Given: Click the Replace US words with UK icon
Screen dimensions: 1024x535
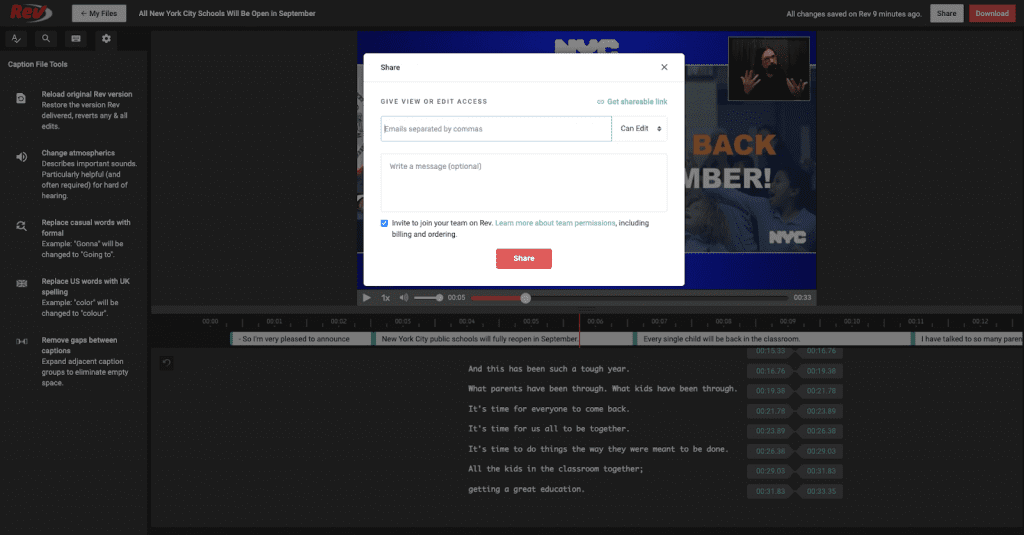Looking at the screenshot, I should 22,284.
